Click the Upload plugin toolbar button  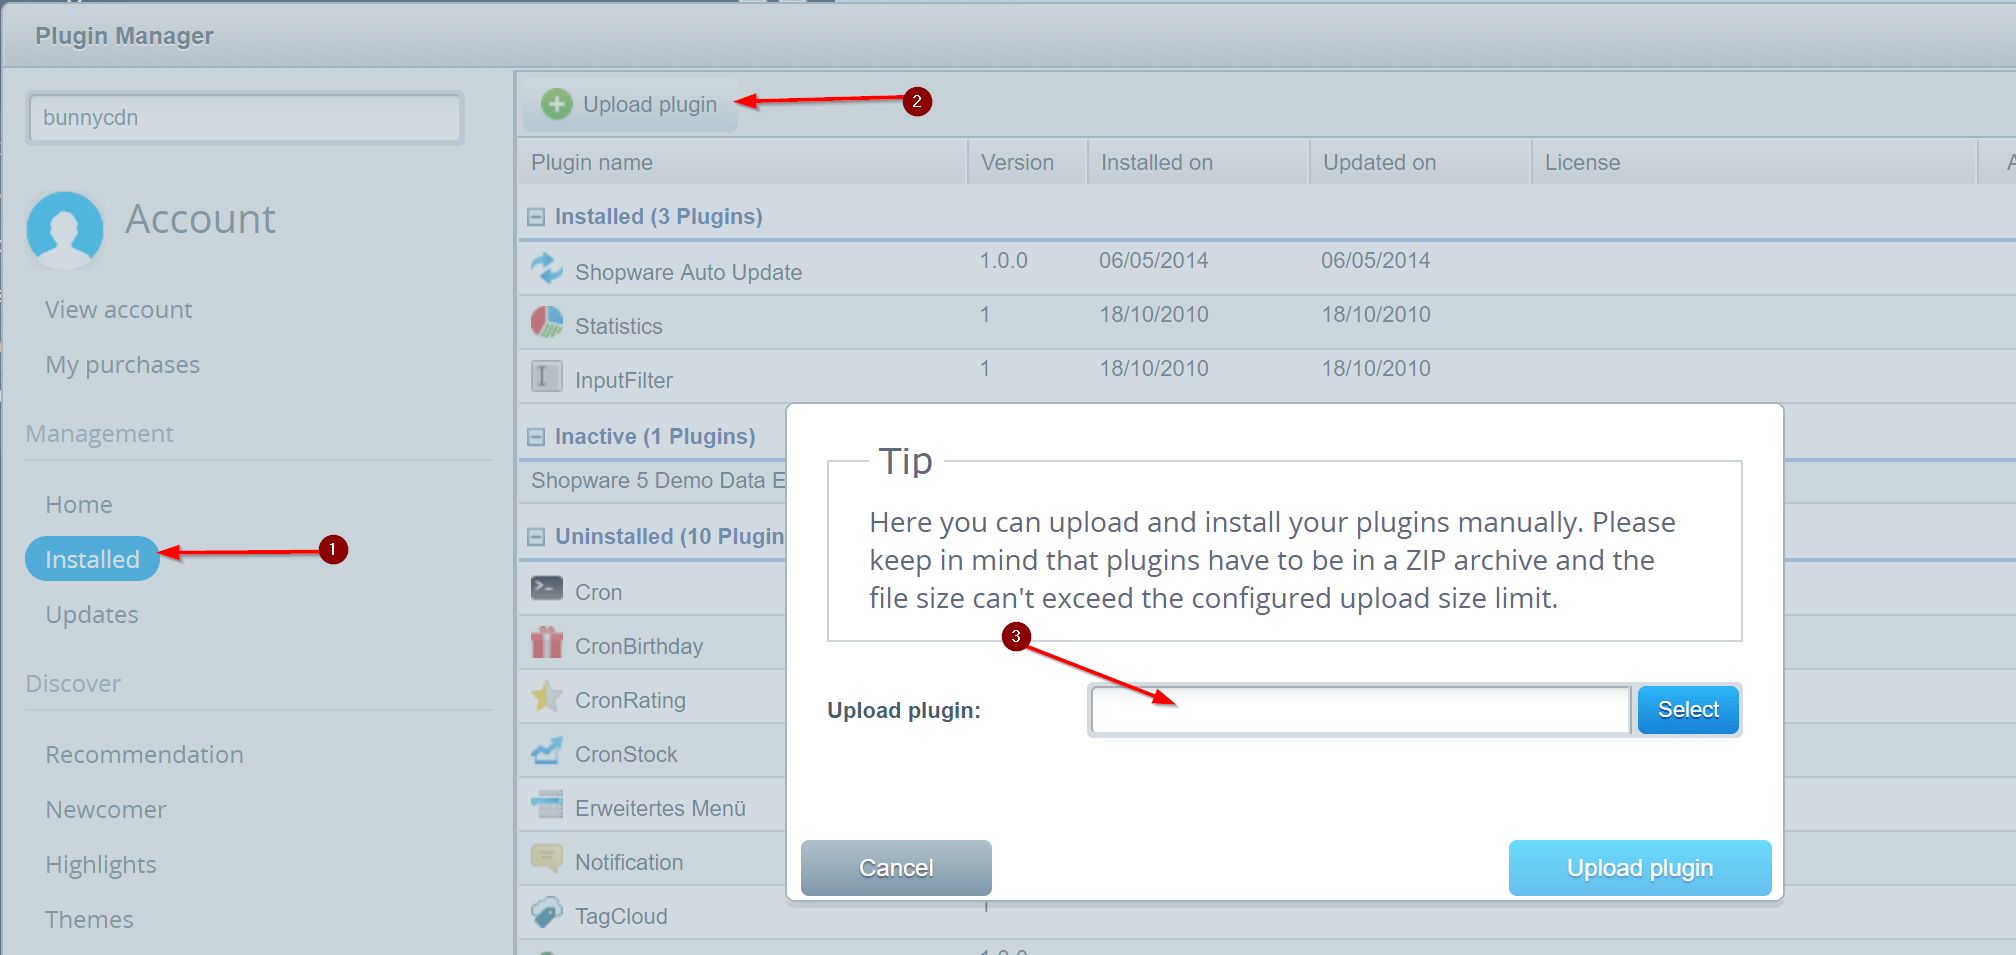[630, 104]
